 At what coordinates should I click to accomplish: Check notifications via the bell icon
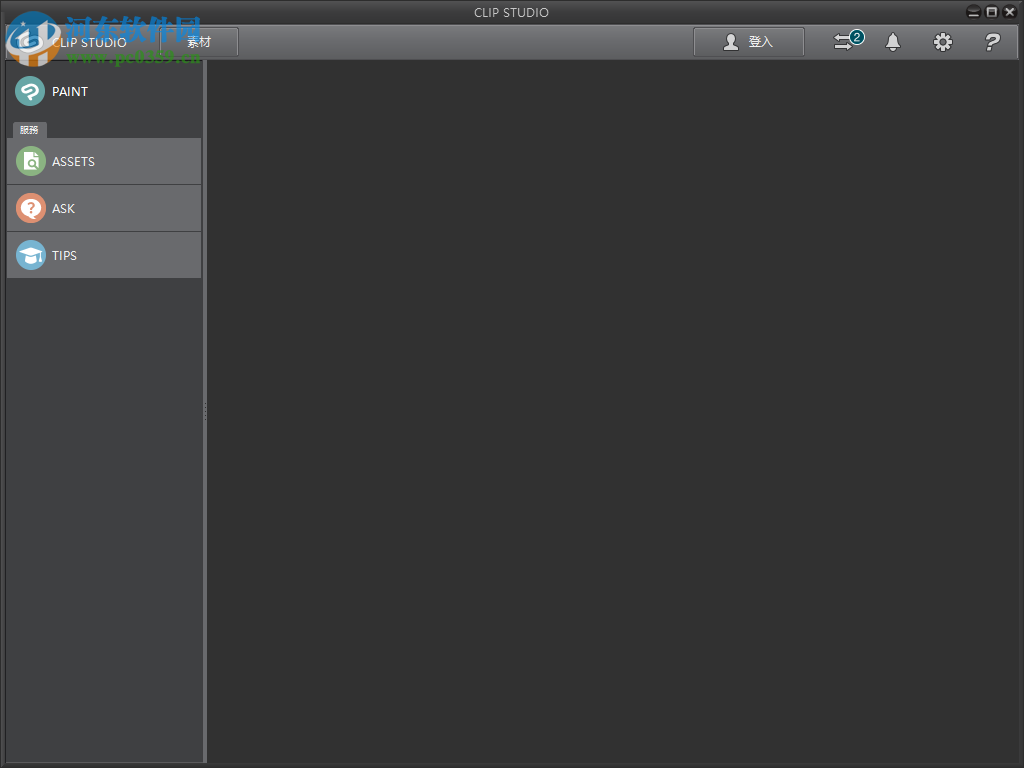(893, 42)
